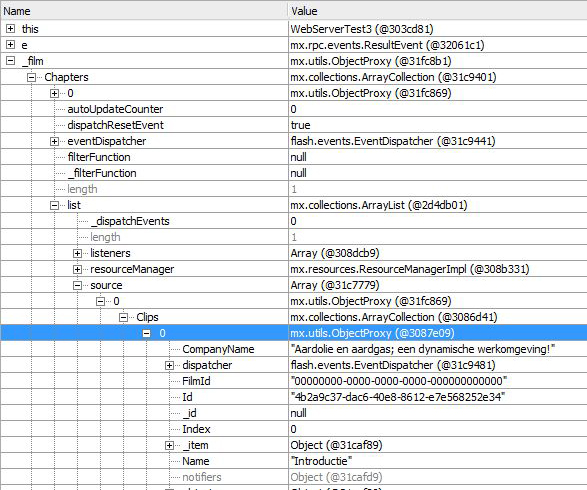Click the 'true' value of dispatchResetEvent

pyautogui.click(x=300, y=125)
